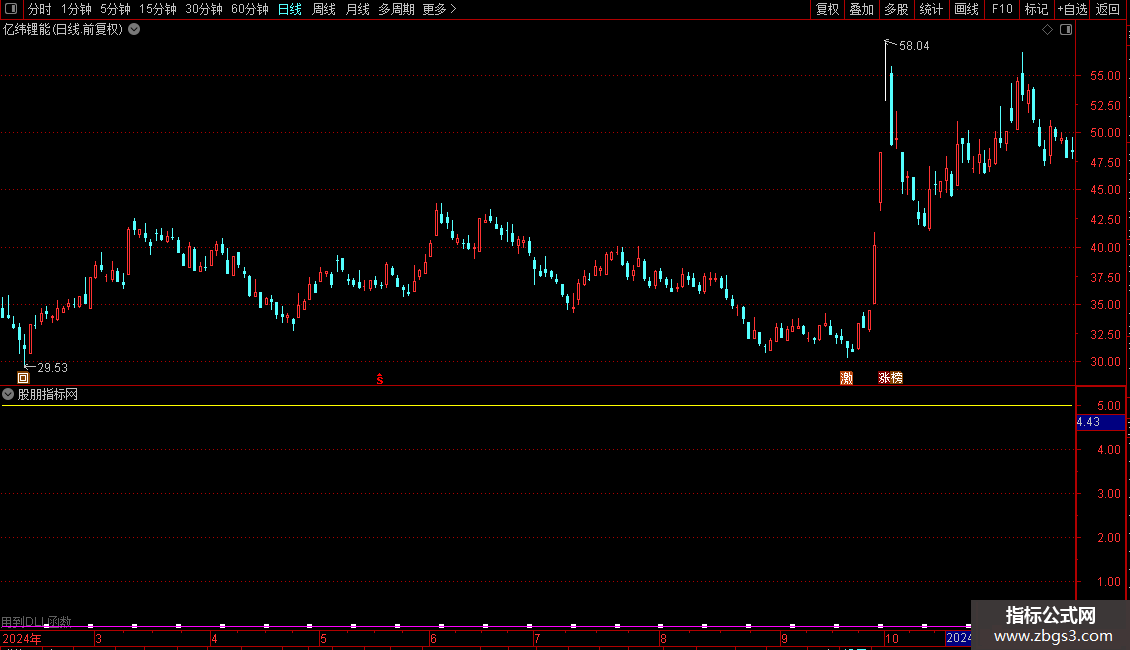Open the F10 company info
The width and height of the screenshot is (1130, 650).
click(1002, 9)
